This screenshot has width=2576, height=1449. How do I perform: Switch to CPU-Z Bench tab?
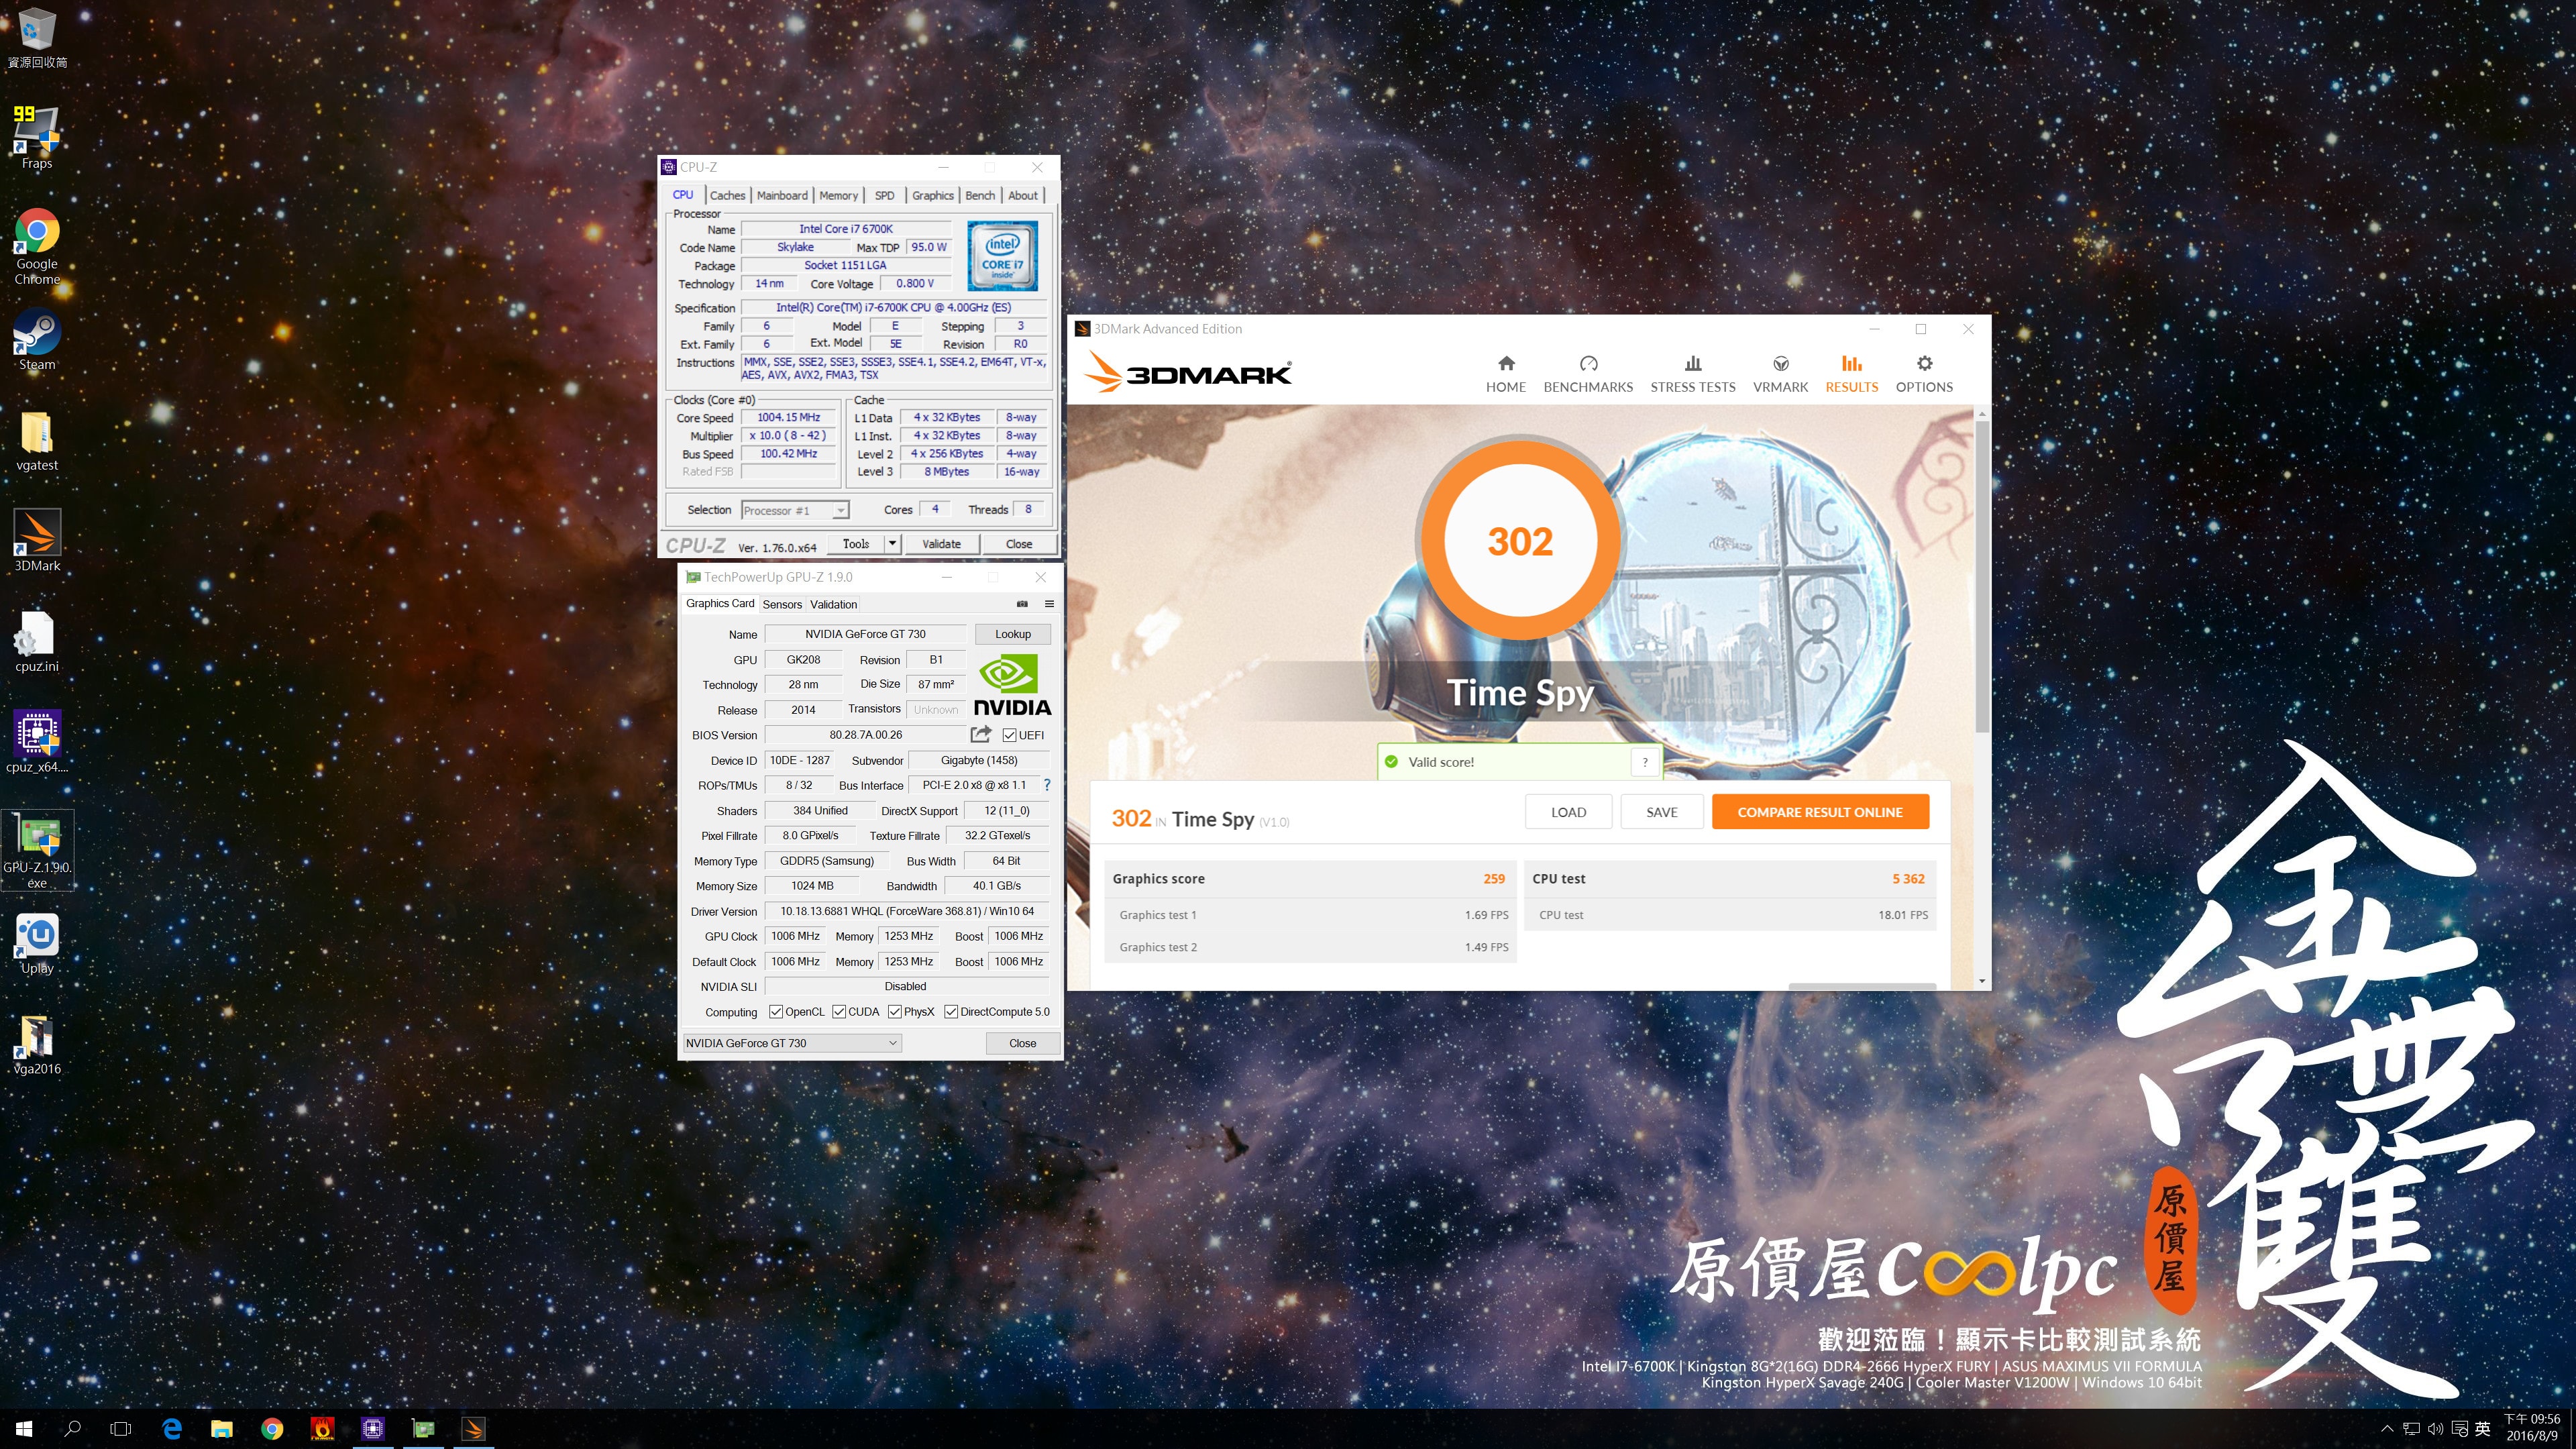pyautogui.click(x=980, y=196)
